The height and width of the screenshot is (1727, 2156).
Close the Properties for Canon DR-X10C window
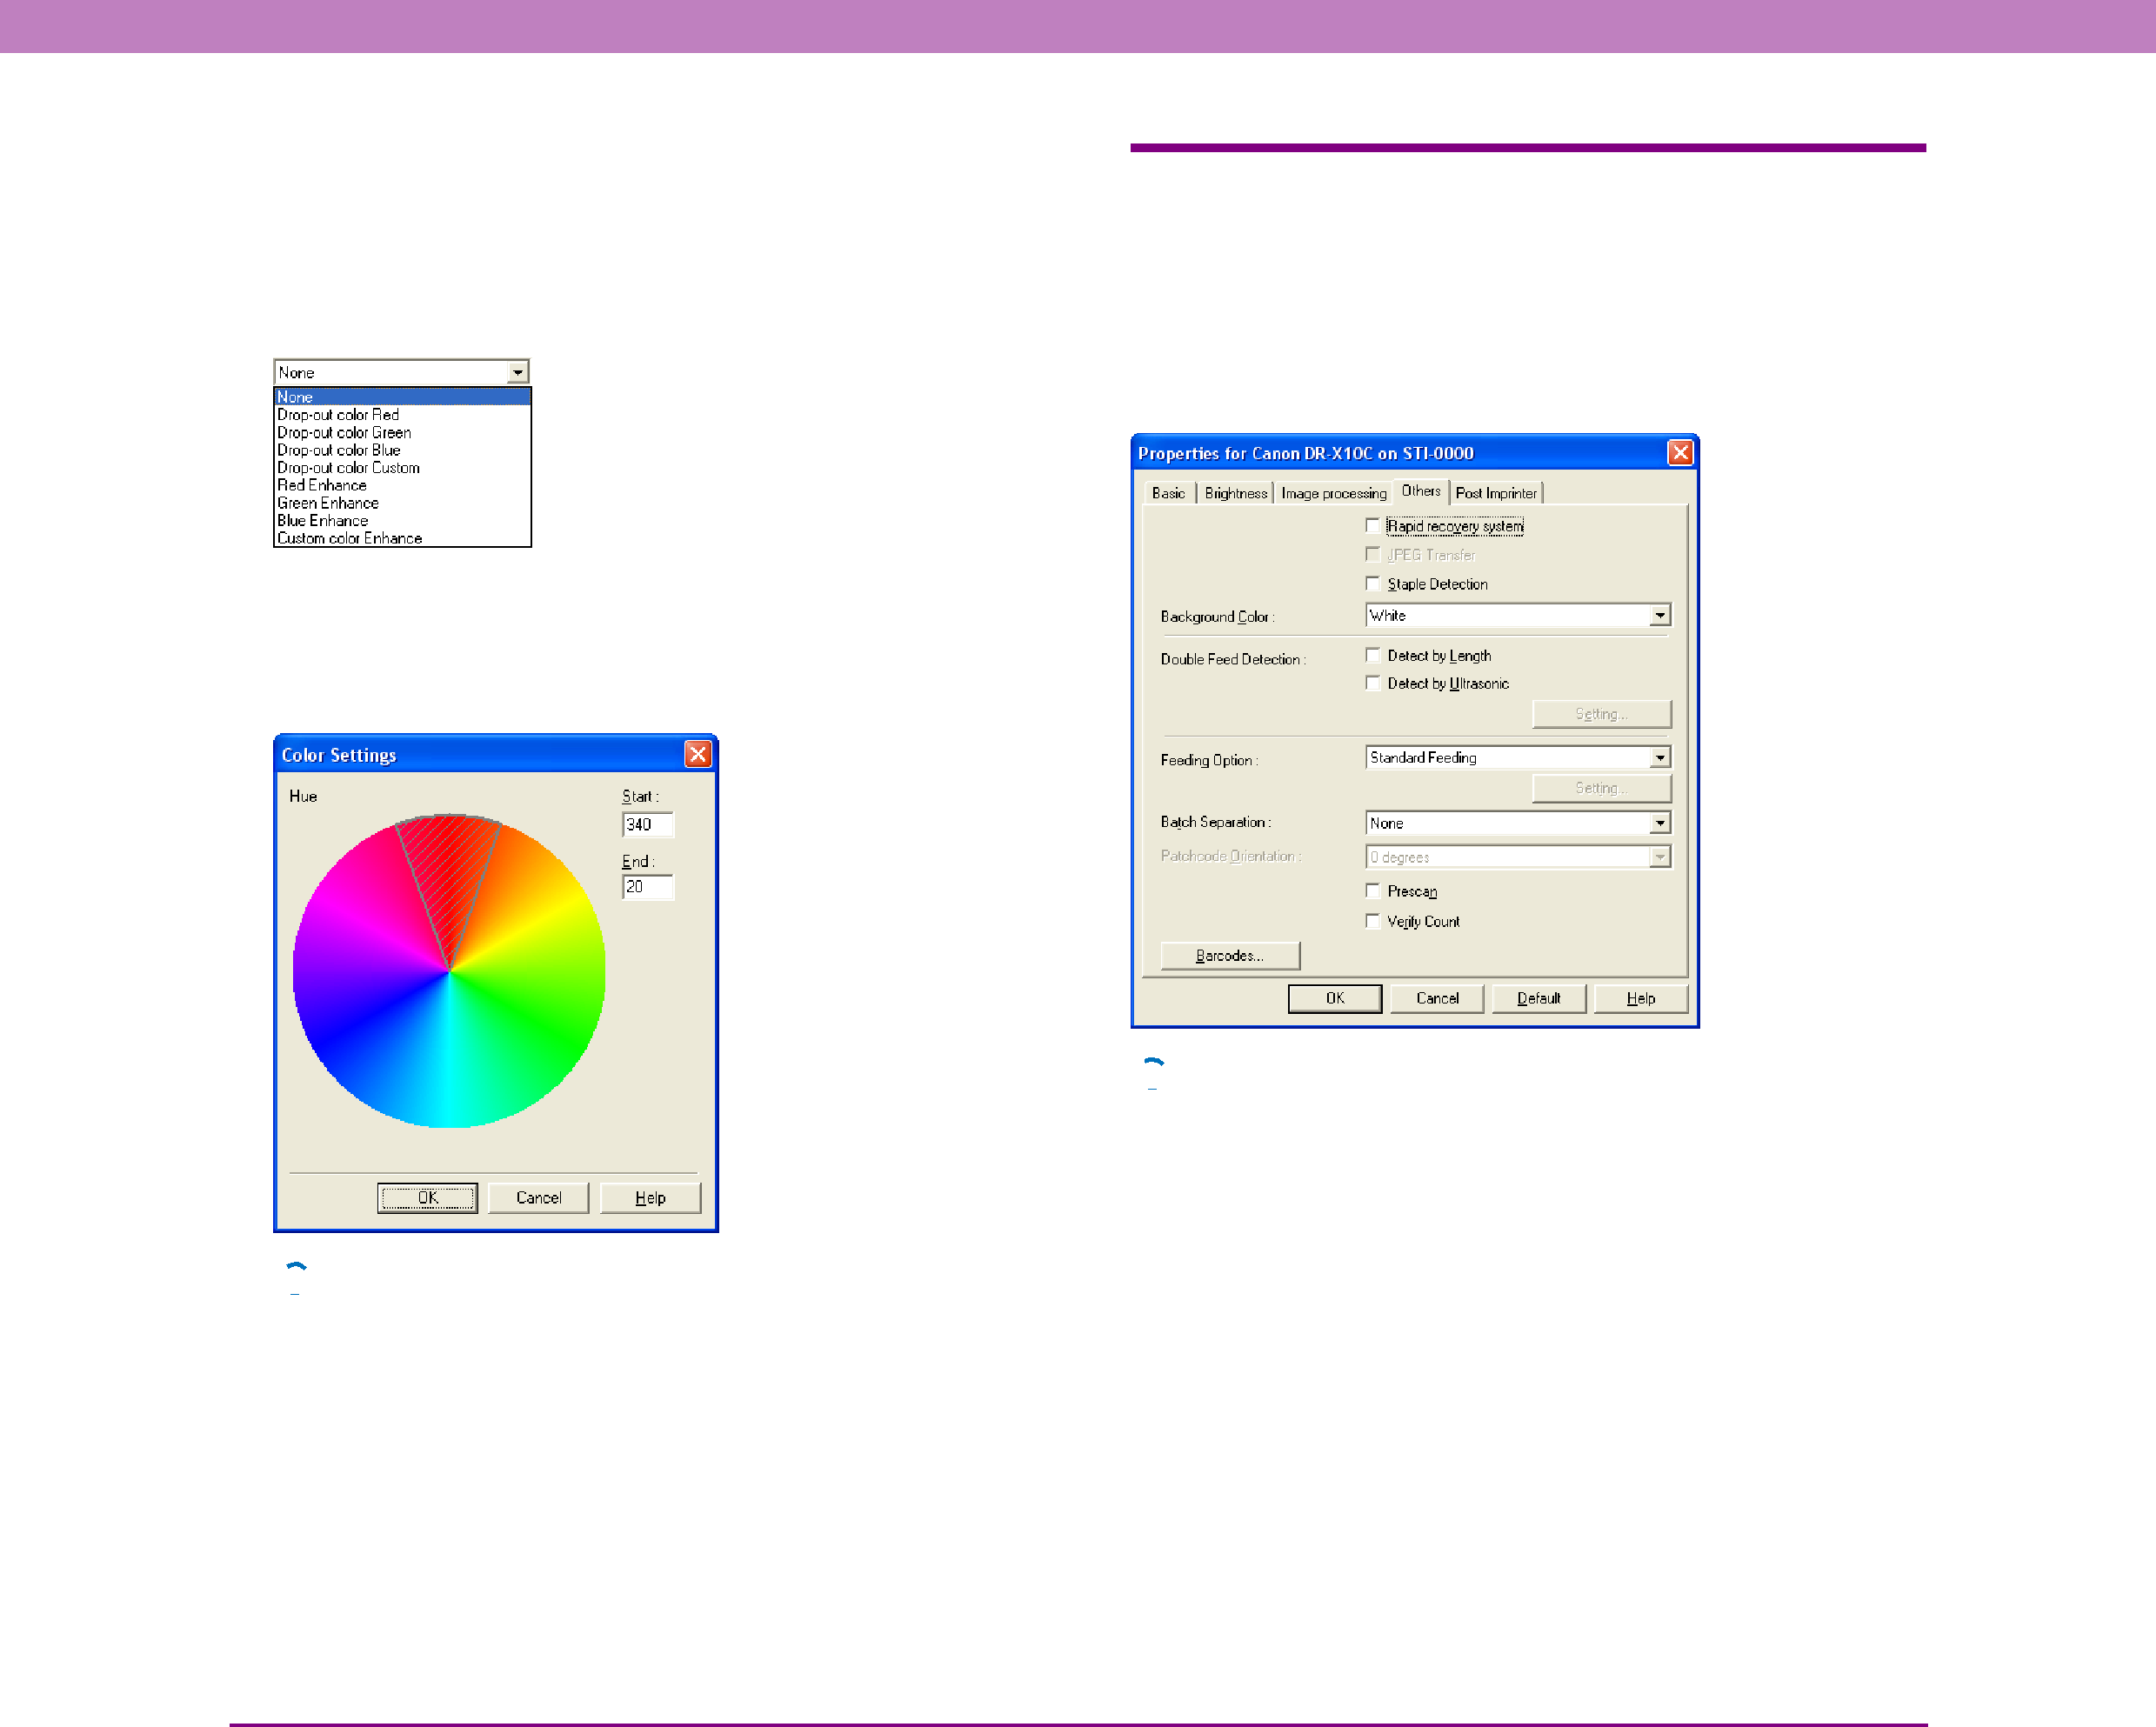pyautogui.click(x=1680, y=452)
